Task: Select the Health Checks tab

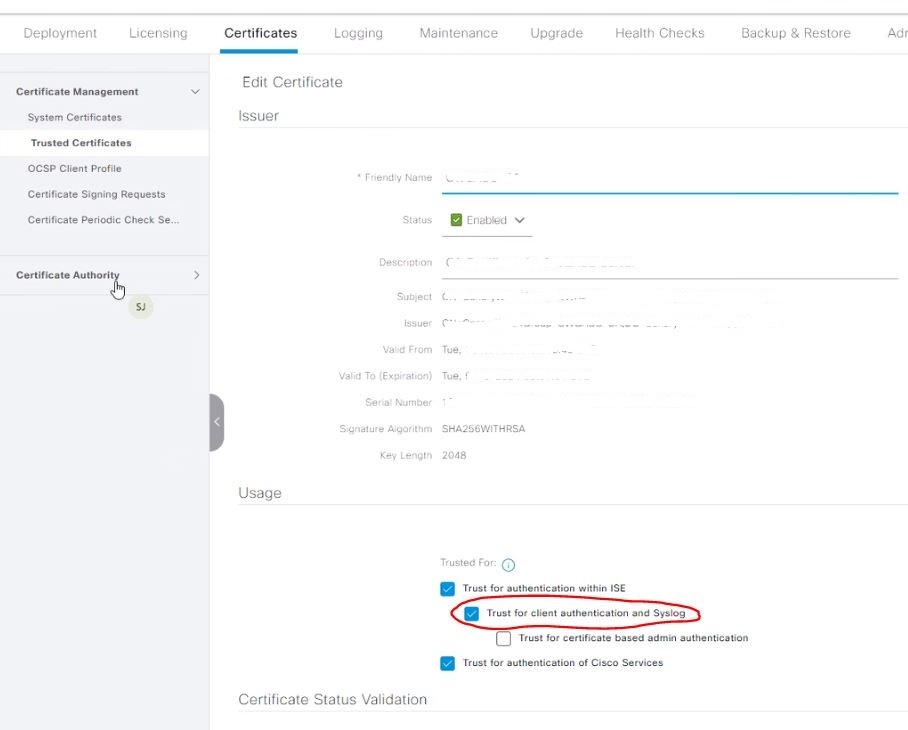Action: (x=659, y=33)
